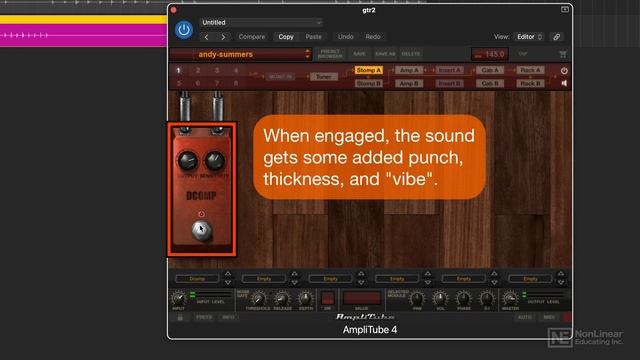
Task: Open the Preset Browser
Action: (330, 54)
